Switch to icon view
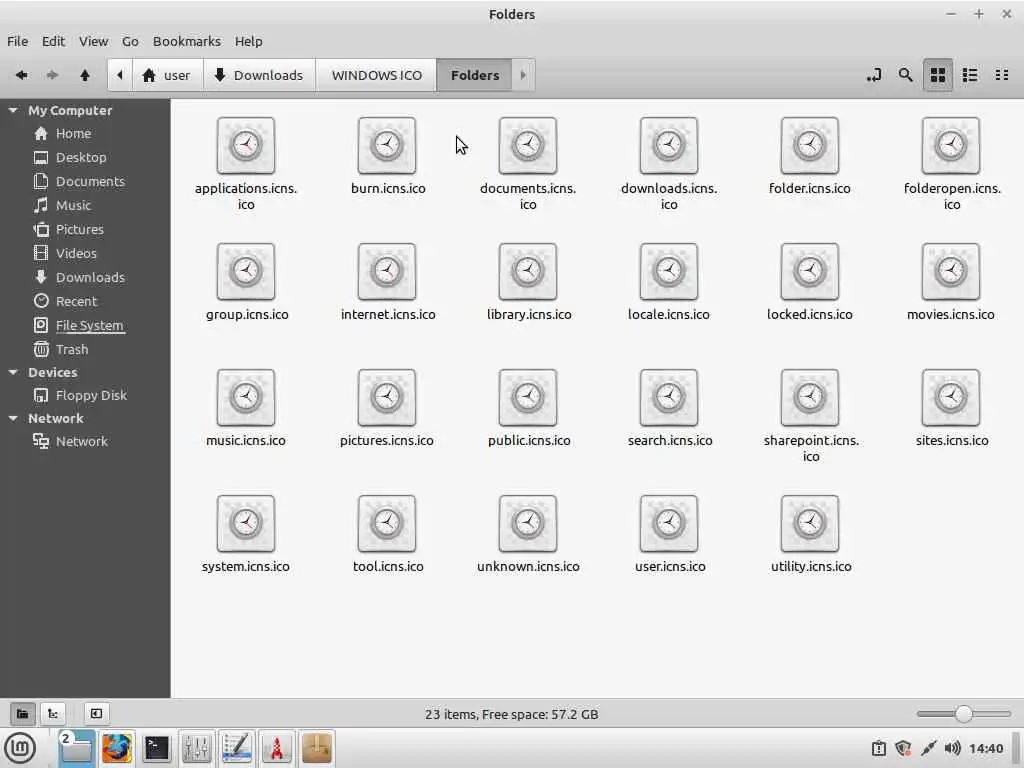Screen dimensions: 1024x768 click(x=938, y=75)
